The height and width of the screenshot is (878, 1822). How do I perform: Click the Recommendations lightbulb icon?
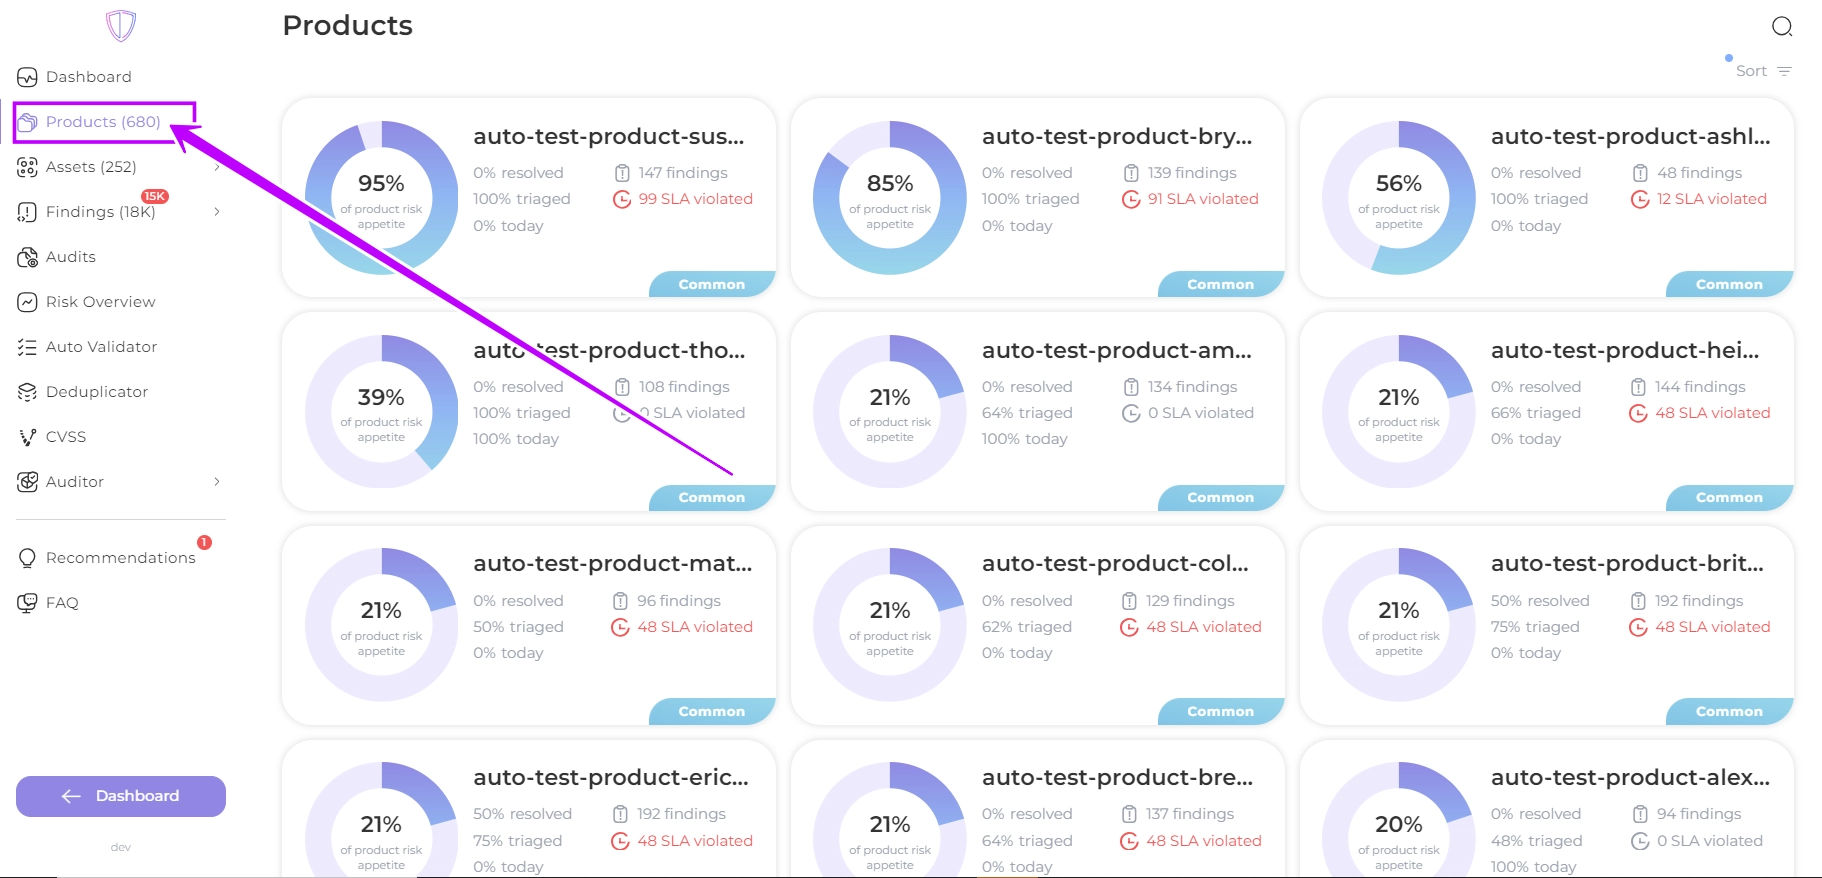click(x=27, y=558)
